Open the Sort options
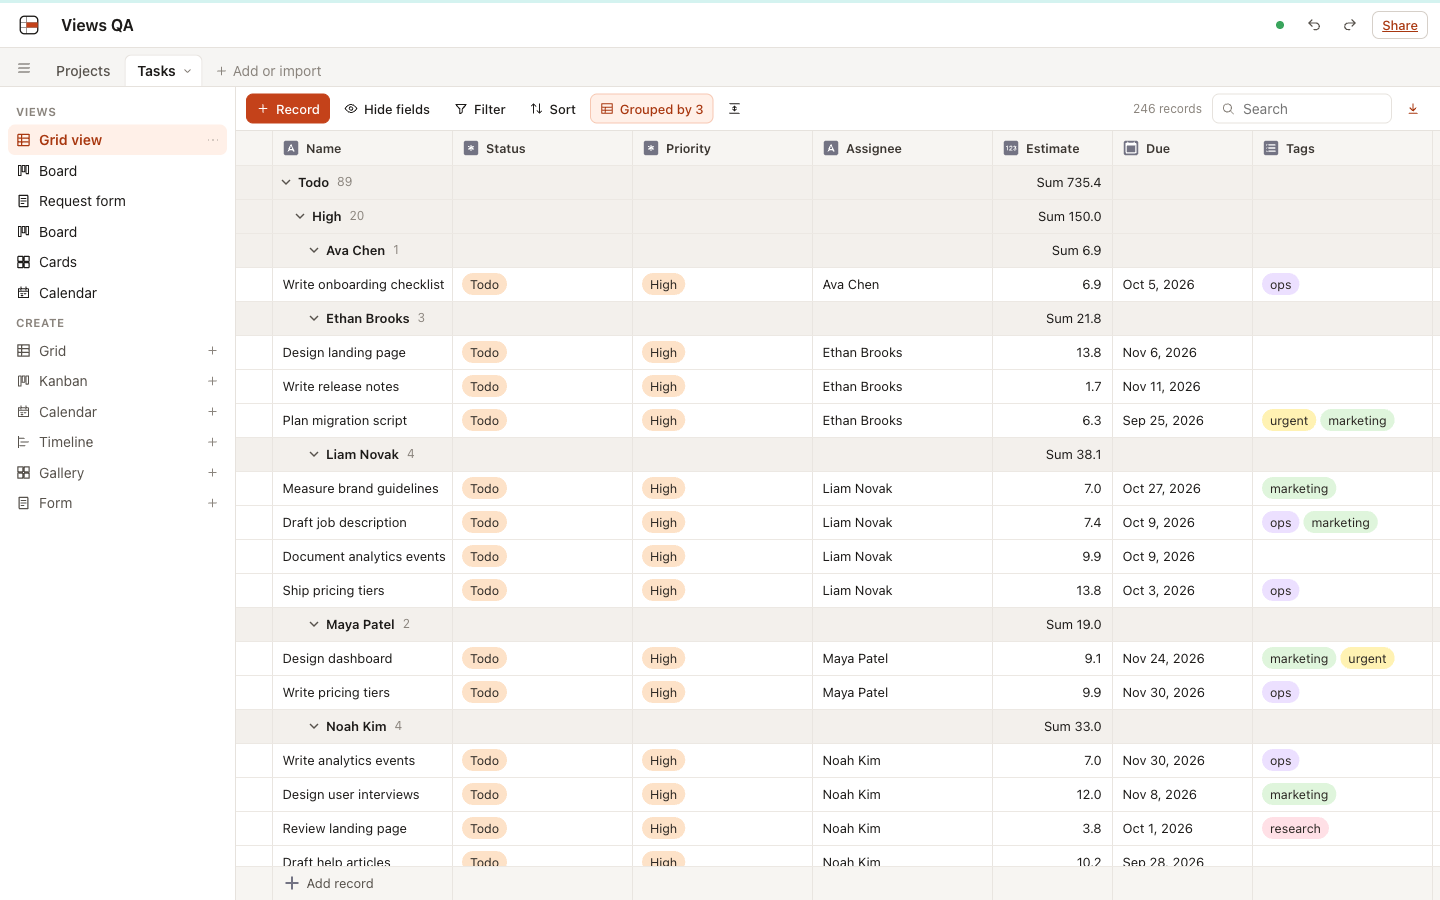This screenshot has width=1440, height=900. coord(553,109)
